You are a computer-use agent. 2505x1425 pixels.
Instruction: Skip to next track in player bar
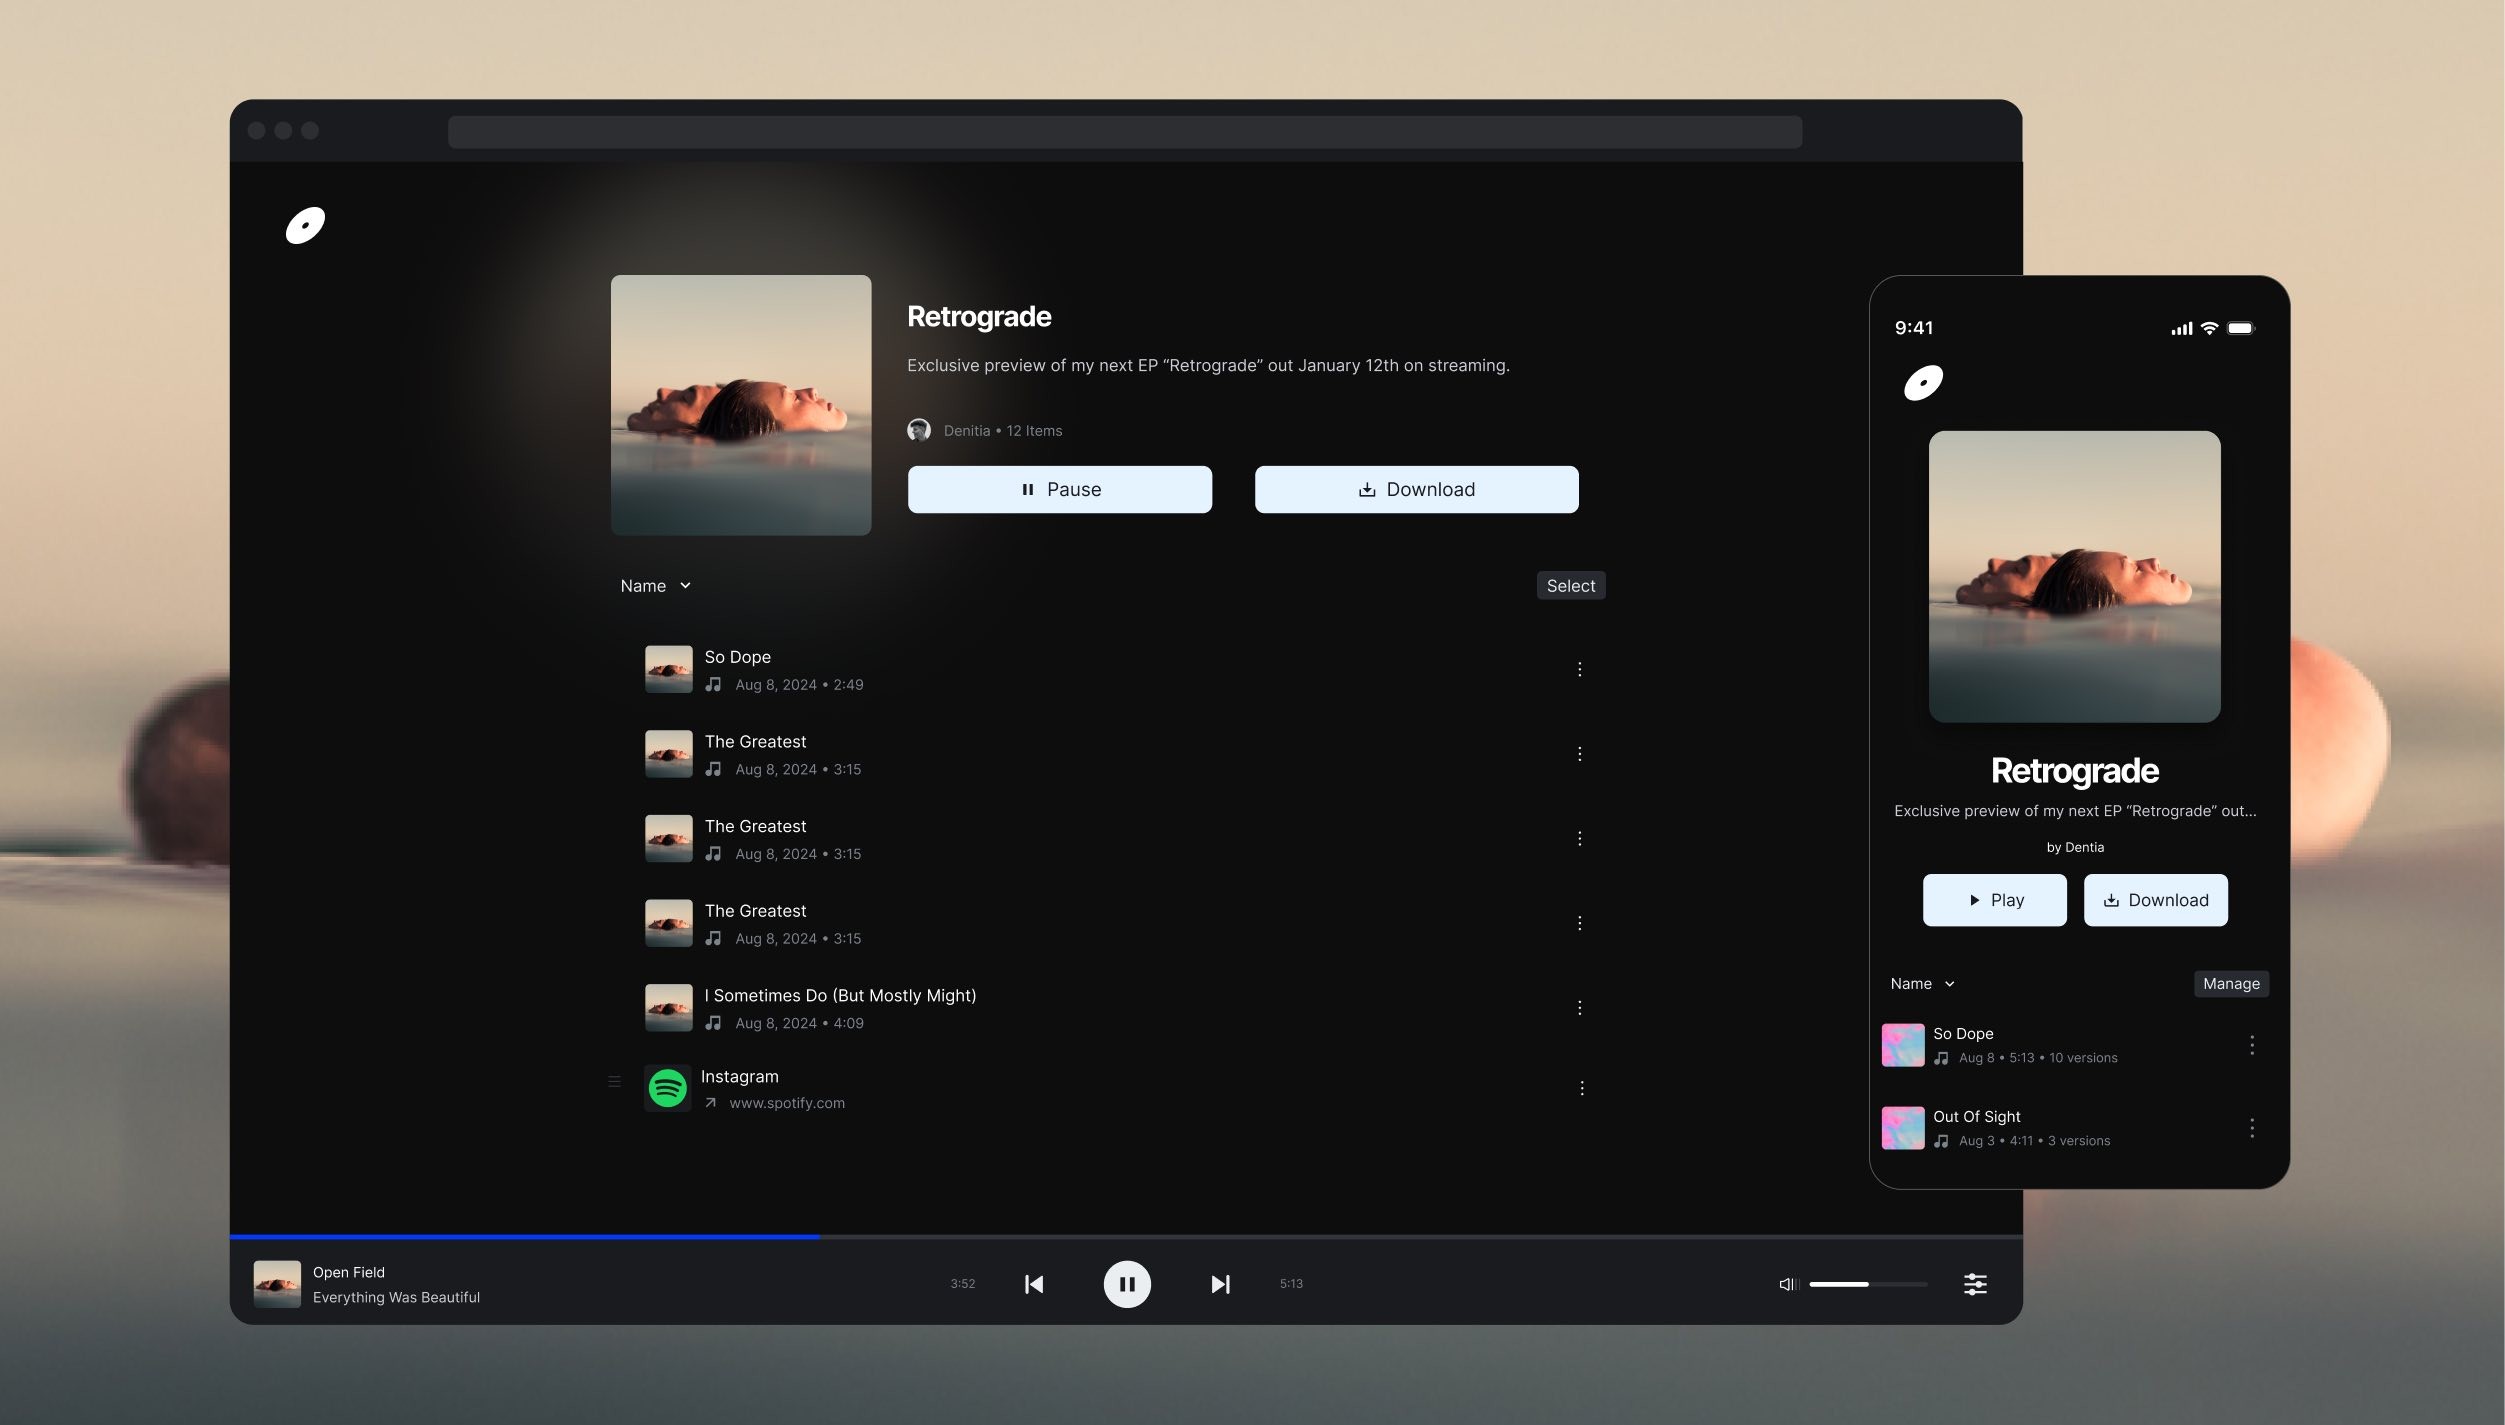click(1220, 1284)
